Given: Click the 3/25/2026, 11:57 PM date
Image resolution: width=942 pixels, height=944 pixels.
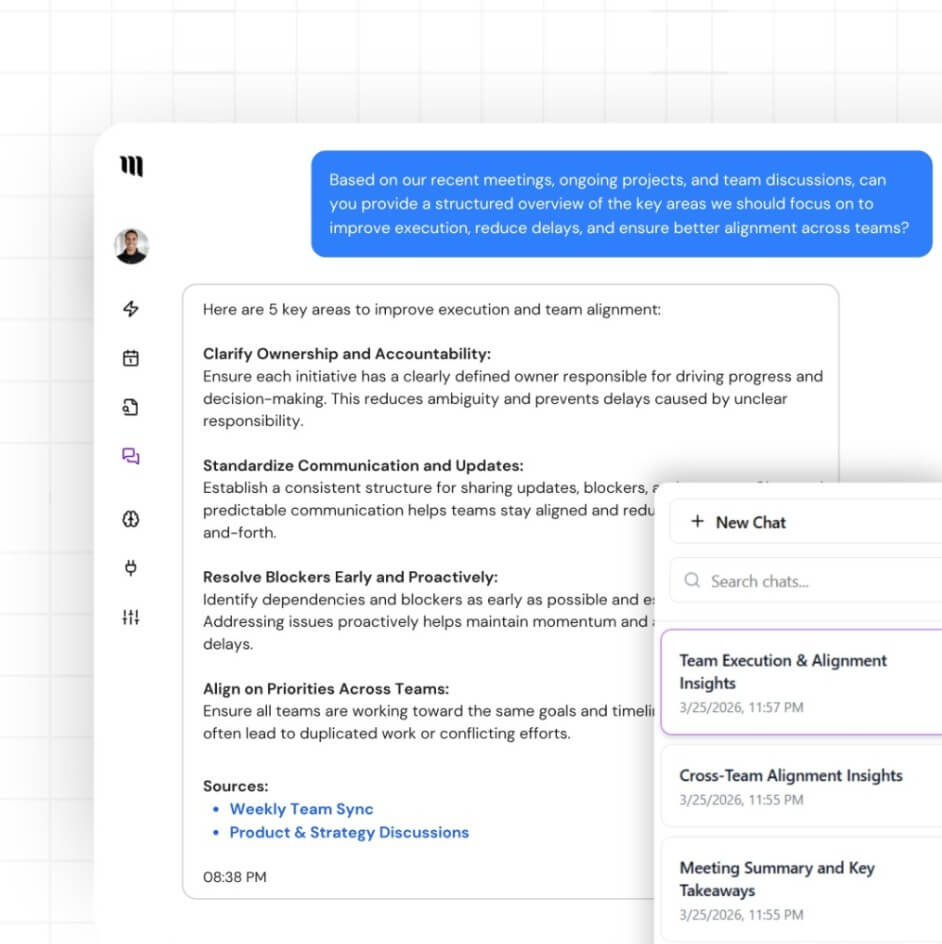Looking at the screenshot, I should click(742, 707).
